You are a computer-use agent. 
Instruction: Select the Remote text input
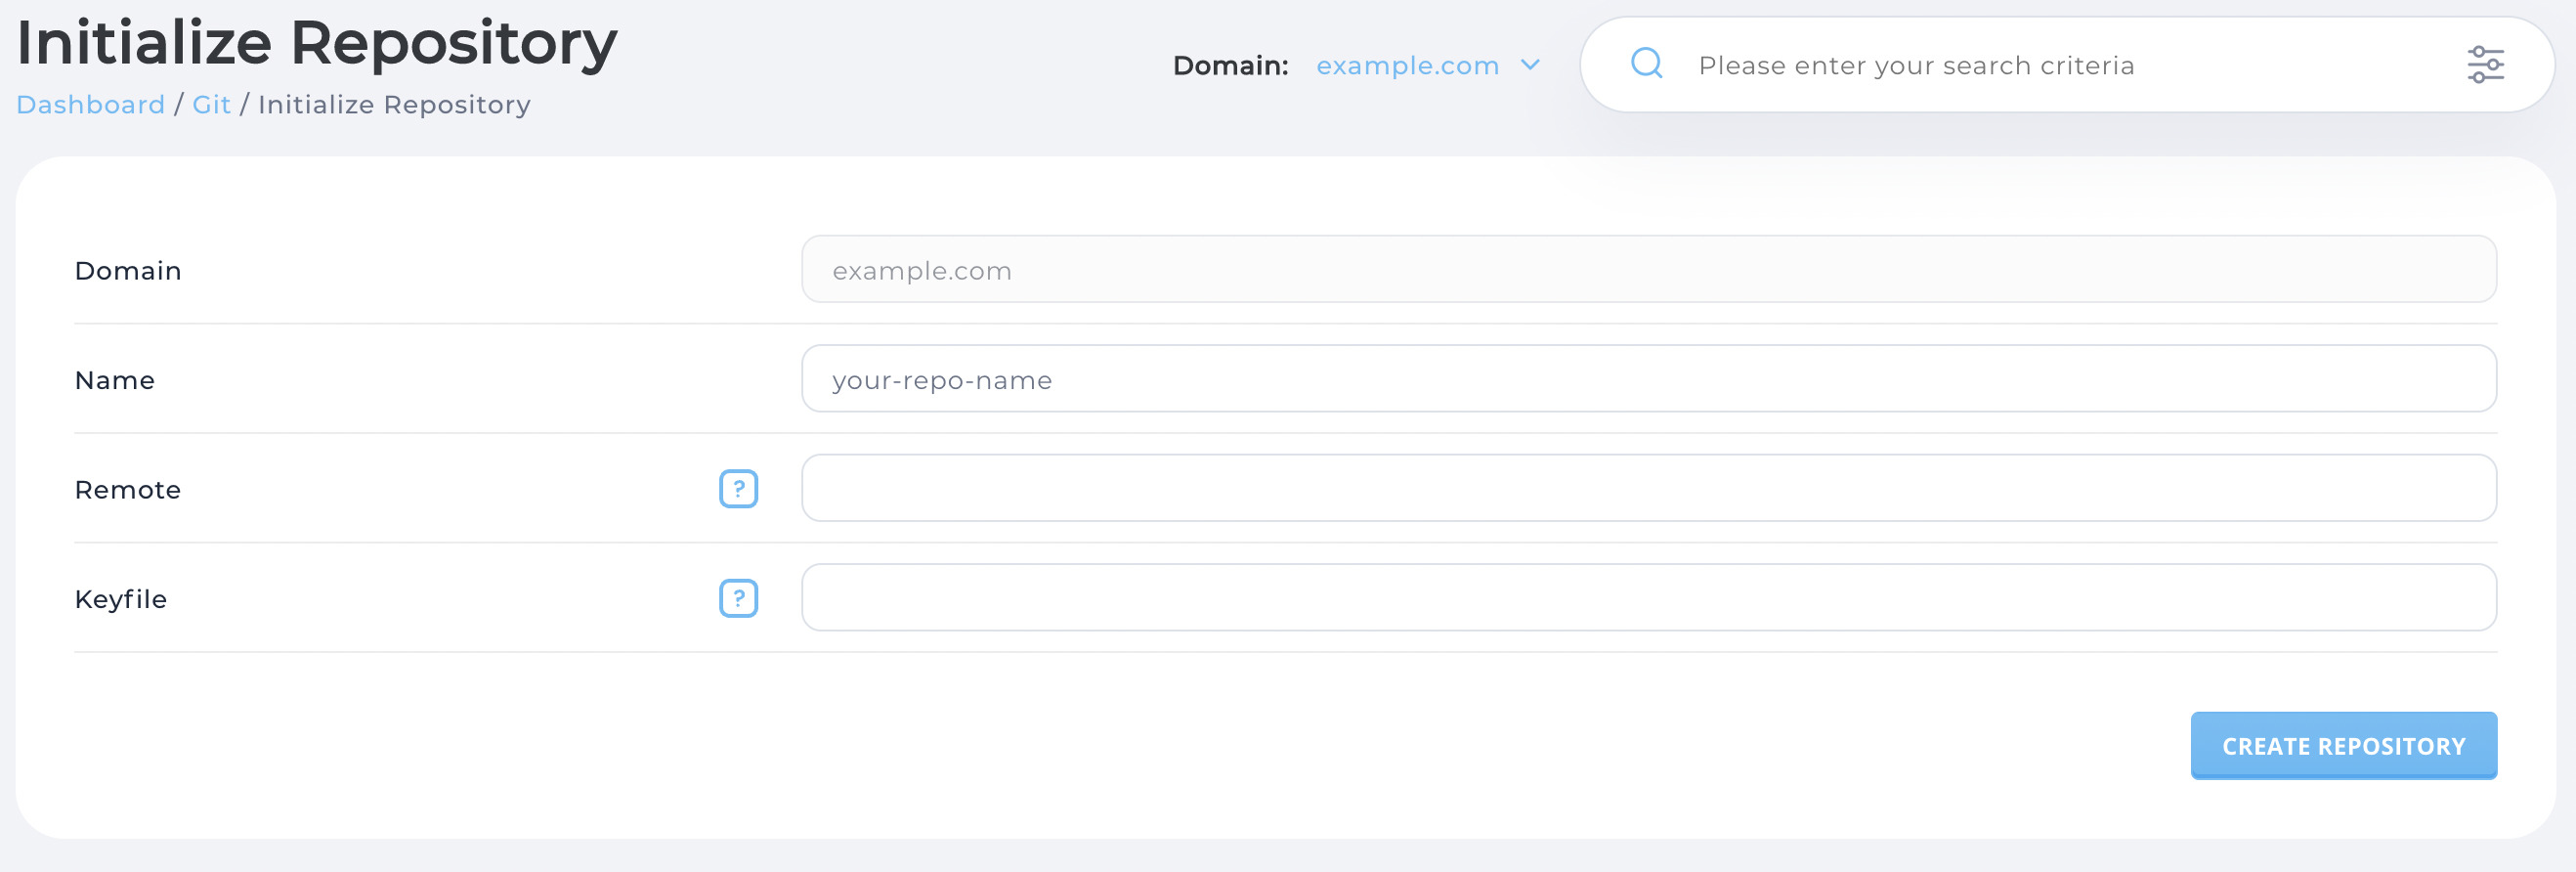coord(1648,489)
